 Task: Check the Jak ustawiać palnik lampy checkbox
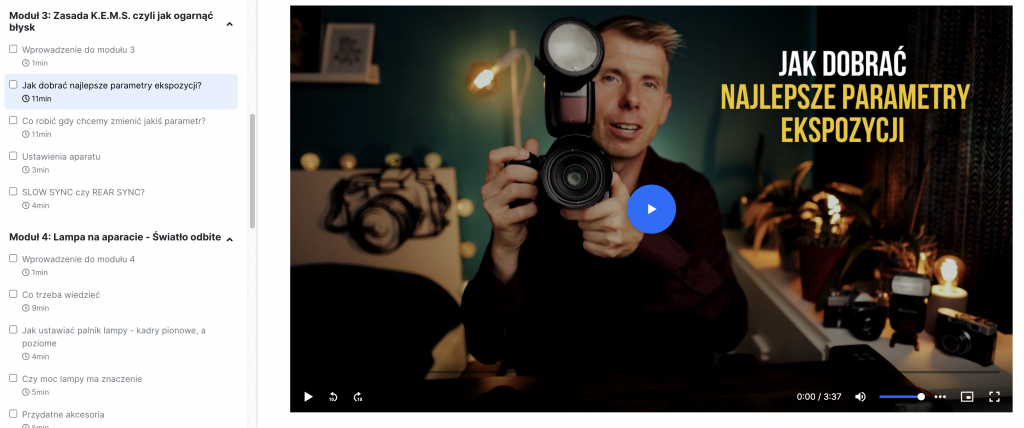(x=13, y=330)
